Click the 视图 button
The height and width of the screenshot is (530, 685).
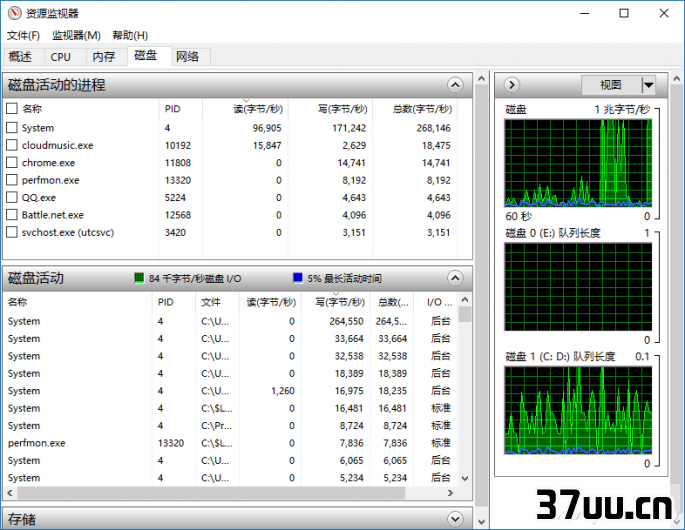[611, 85]
